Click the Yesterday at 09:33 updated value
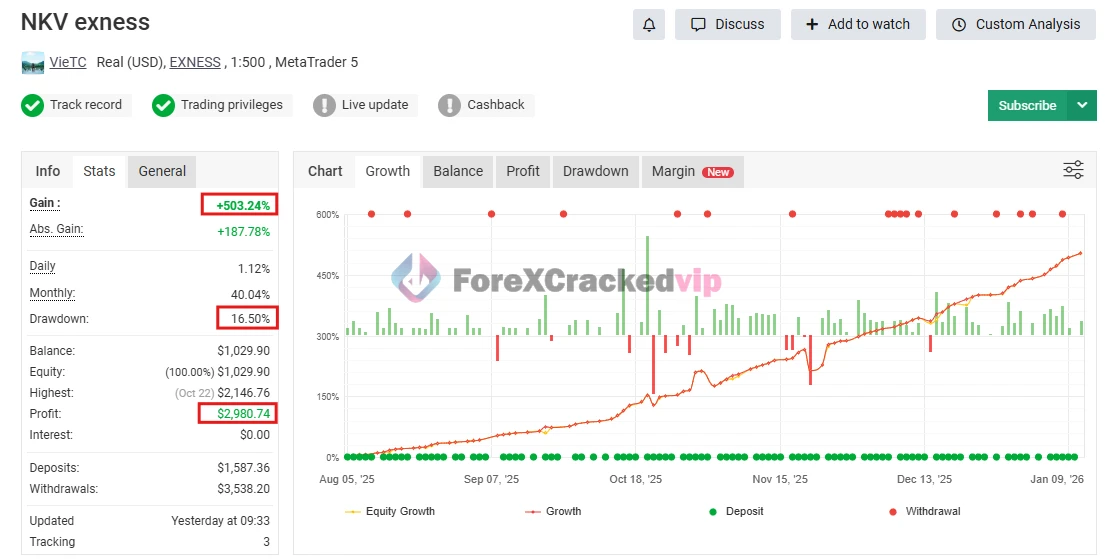Image resolution: width=1113 pixels, height=559 pixels. coord(220,521)
